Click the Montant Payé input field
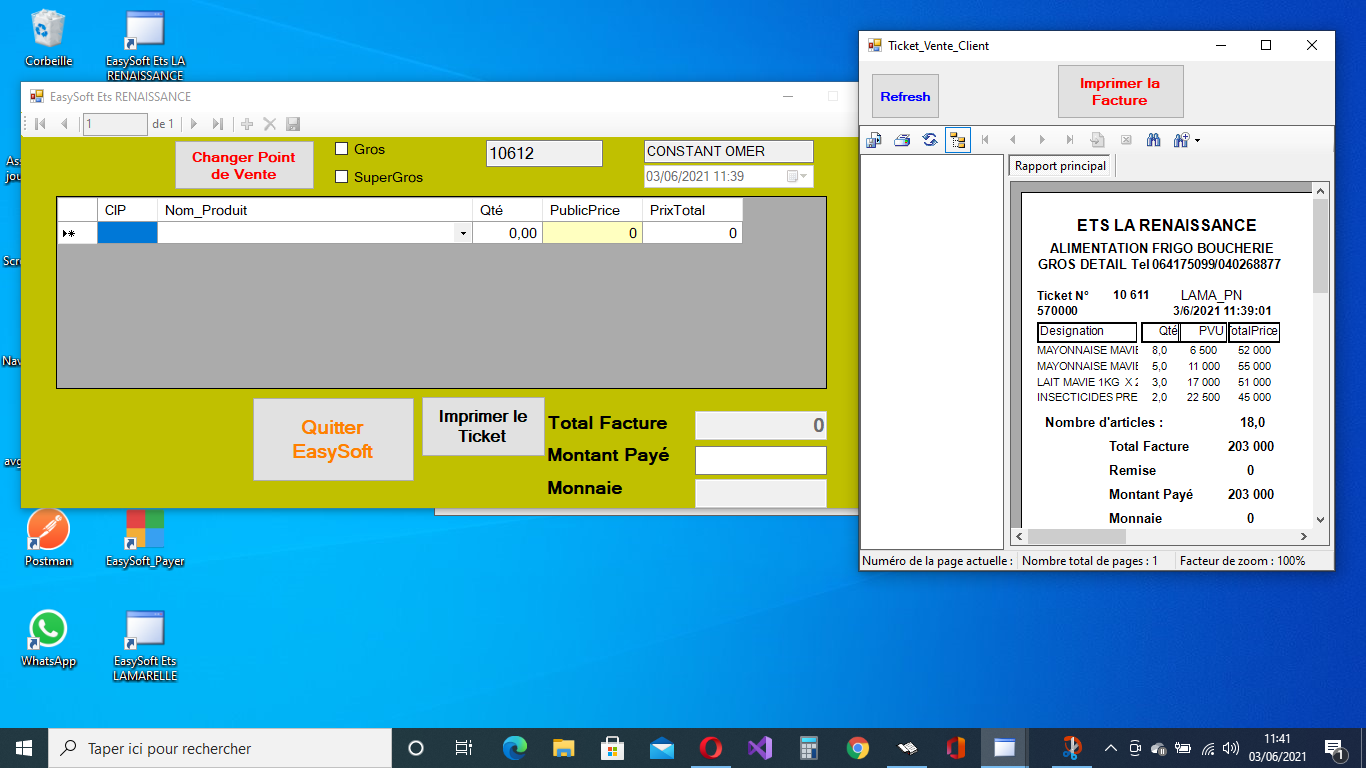Viewport: 1366px width, 768px height. 760,460
